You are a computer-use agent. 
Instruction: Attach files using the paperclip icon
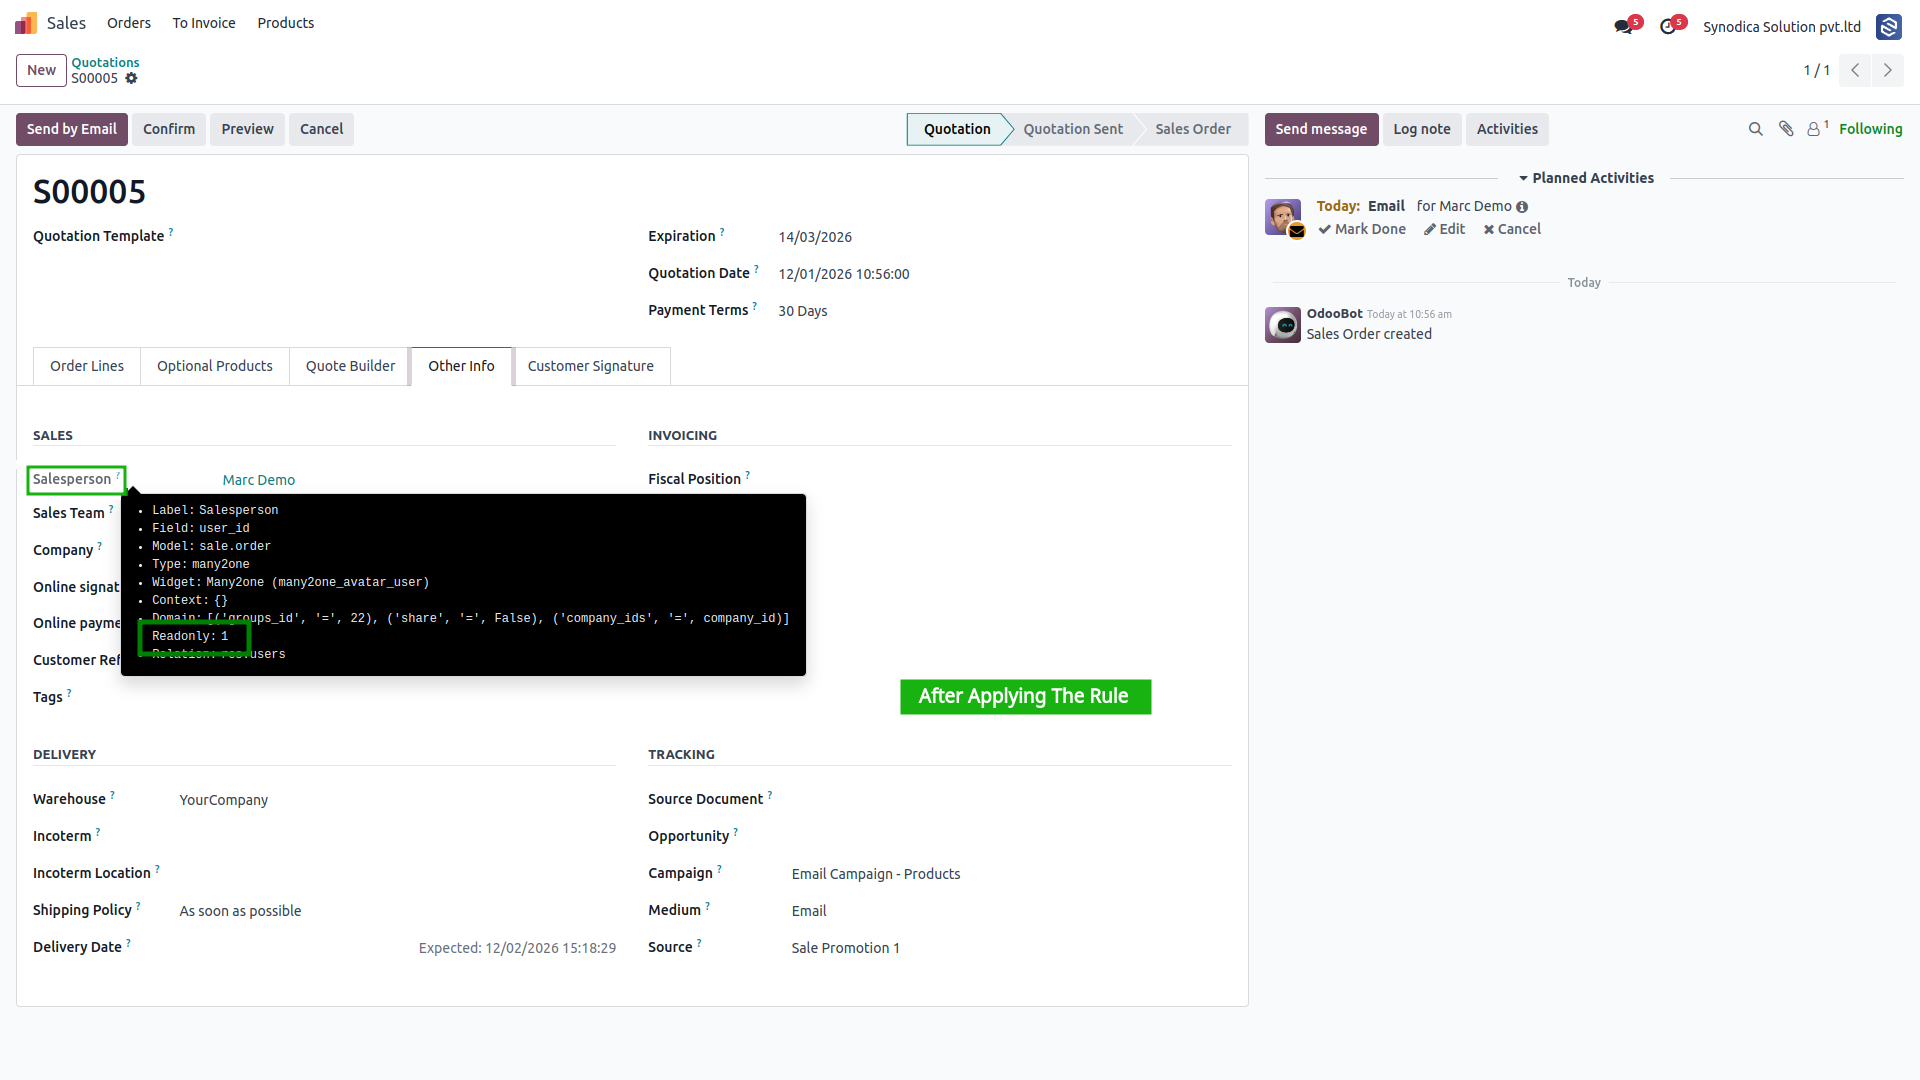pos(1786,129)
